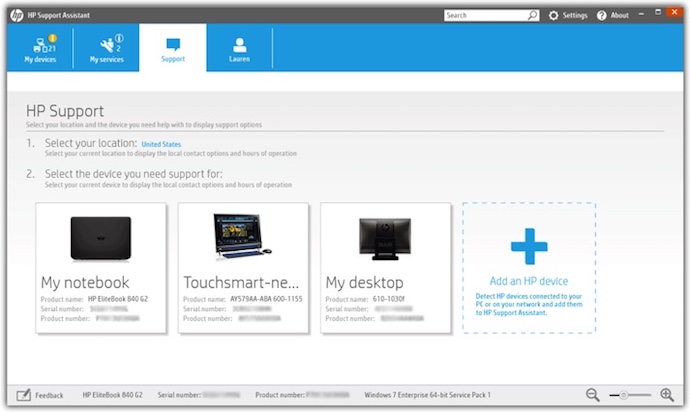This screenshot has height=412, width=691.
Task: Zoom in with plus magnifier icon
Action: 667,395
